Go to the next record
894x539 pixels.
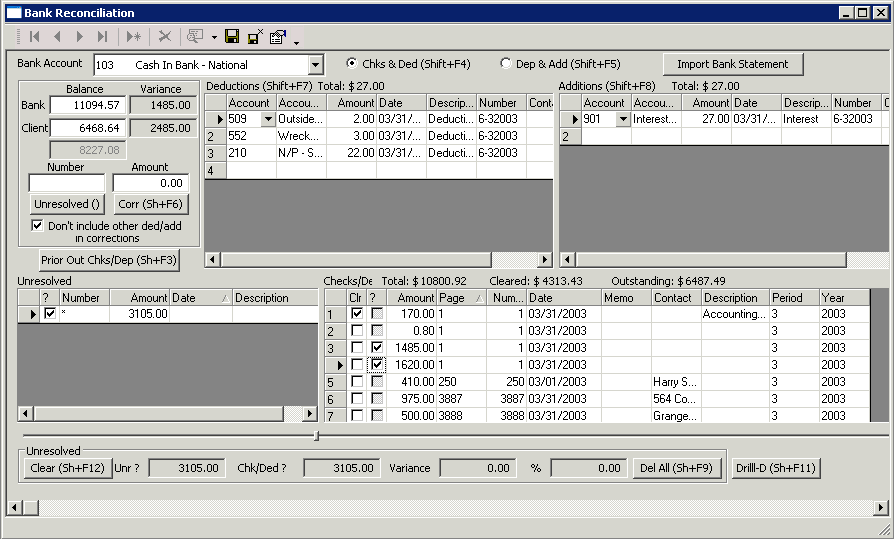coord(79,37)
